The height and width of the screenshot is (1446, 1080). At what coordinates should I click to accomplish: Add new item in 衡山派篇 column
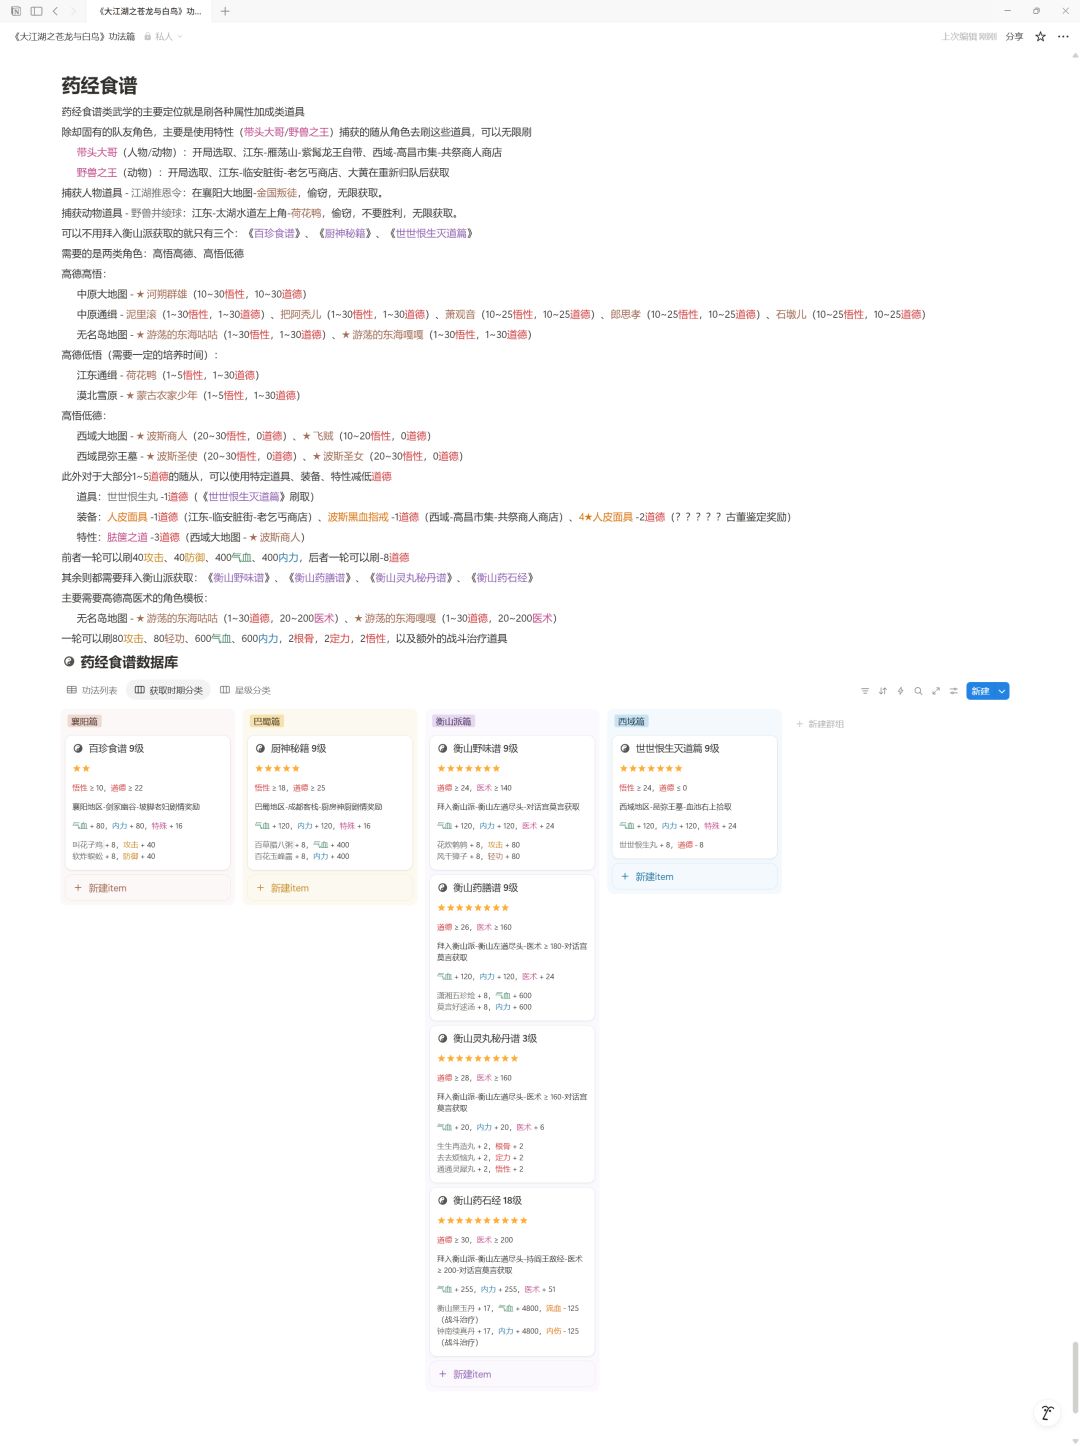pos(512,1374)
